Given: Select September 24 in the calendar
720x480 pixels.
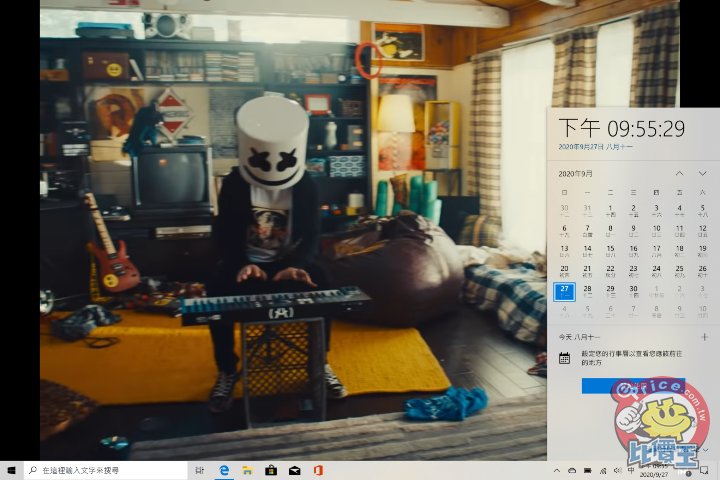Looking at the screenshot, I should pos(657,271).
